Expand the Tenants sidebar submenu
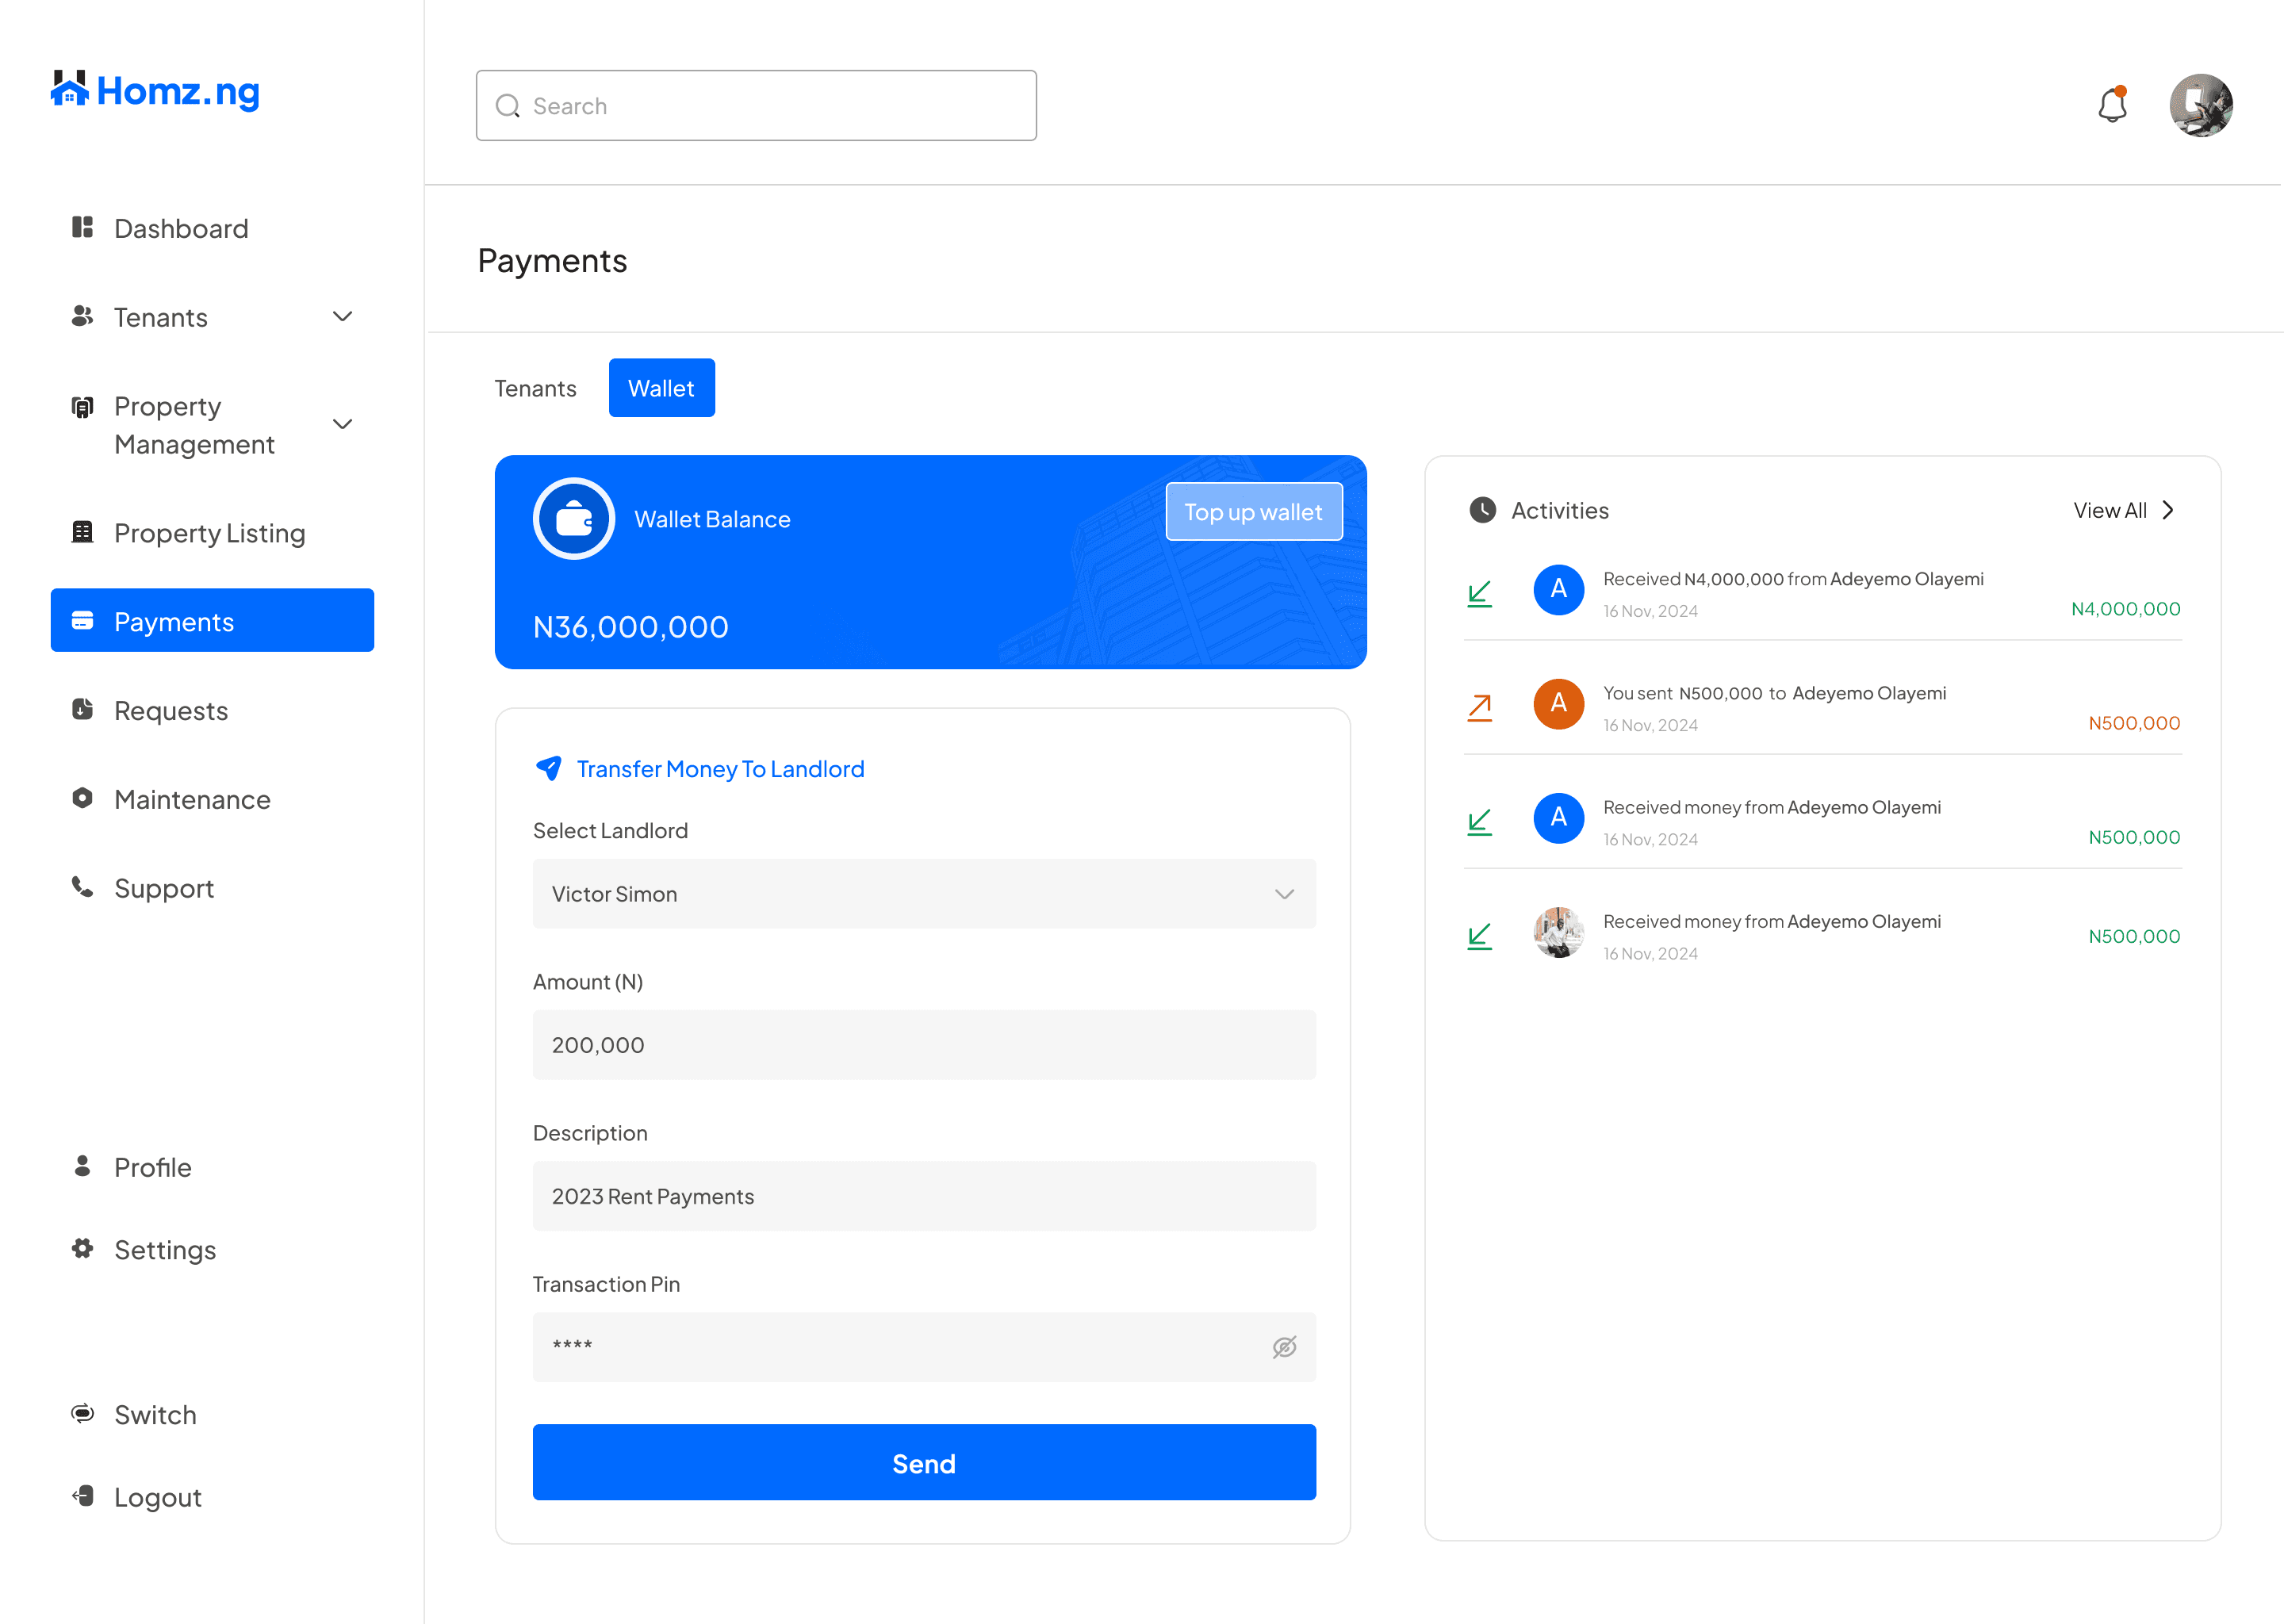2284x1624 pixels. coord(342,317)
